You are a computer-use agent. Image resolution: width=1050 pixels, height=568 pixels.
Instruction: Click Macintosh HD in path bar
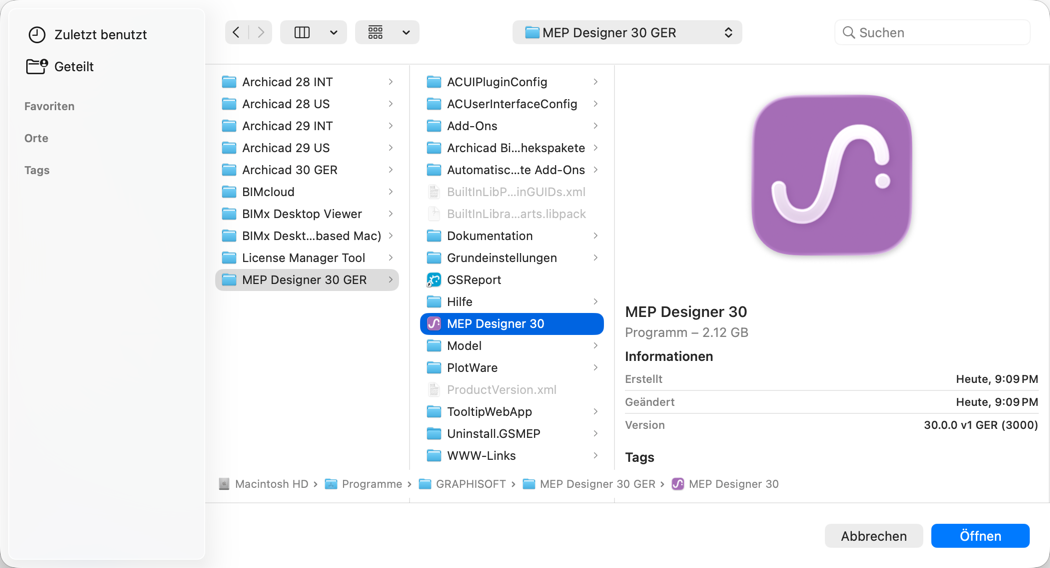[x=264, y=484]
